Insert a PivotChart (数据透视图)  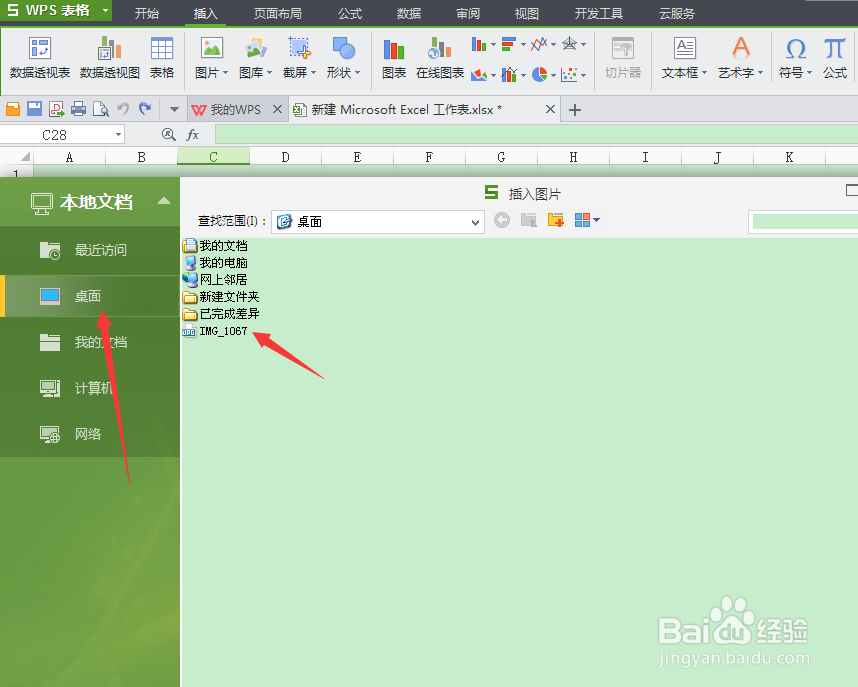[109, 58]
